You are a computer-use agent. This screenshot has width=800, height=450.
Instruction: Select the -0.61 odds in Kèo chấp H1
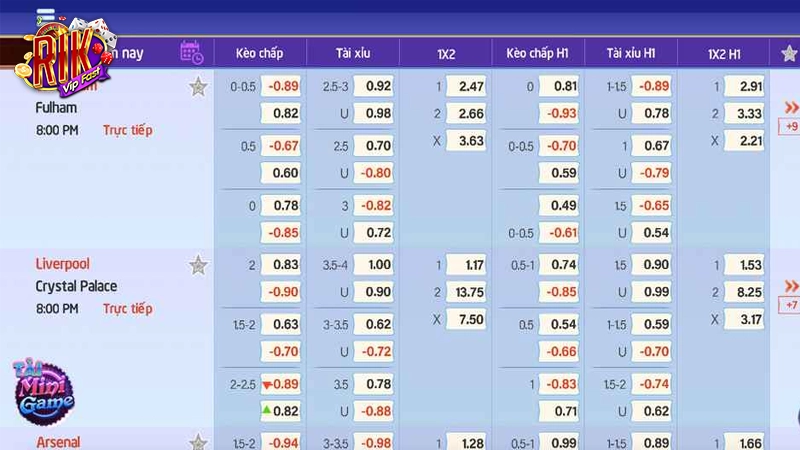pyautogui.click(x=559, y=233)
